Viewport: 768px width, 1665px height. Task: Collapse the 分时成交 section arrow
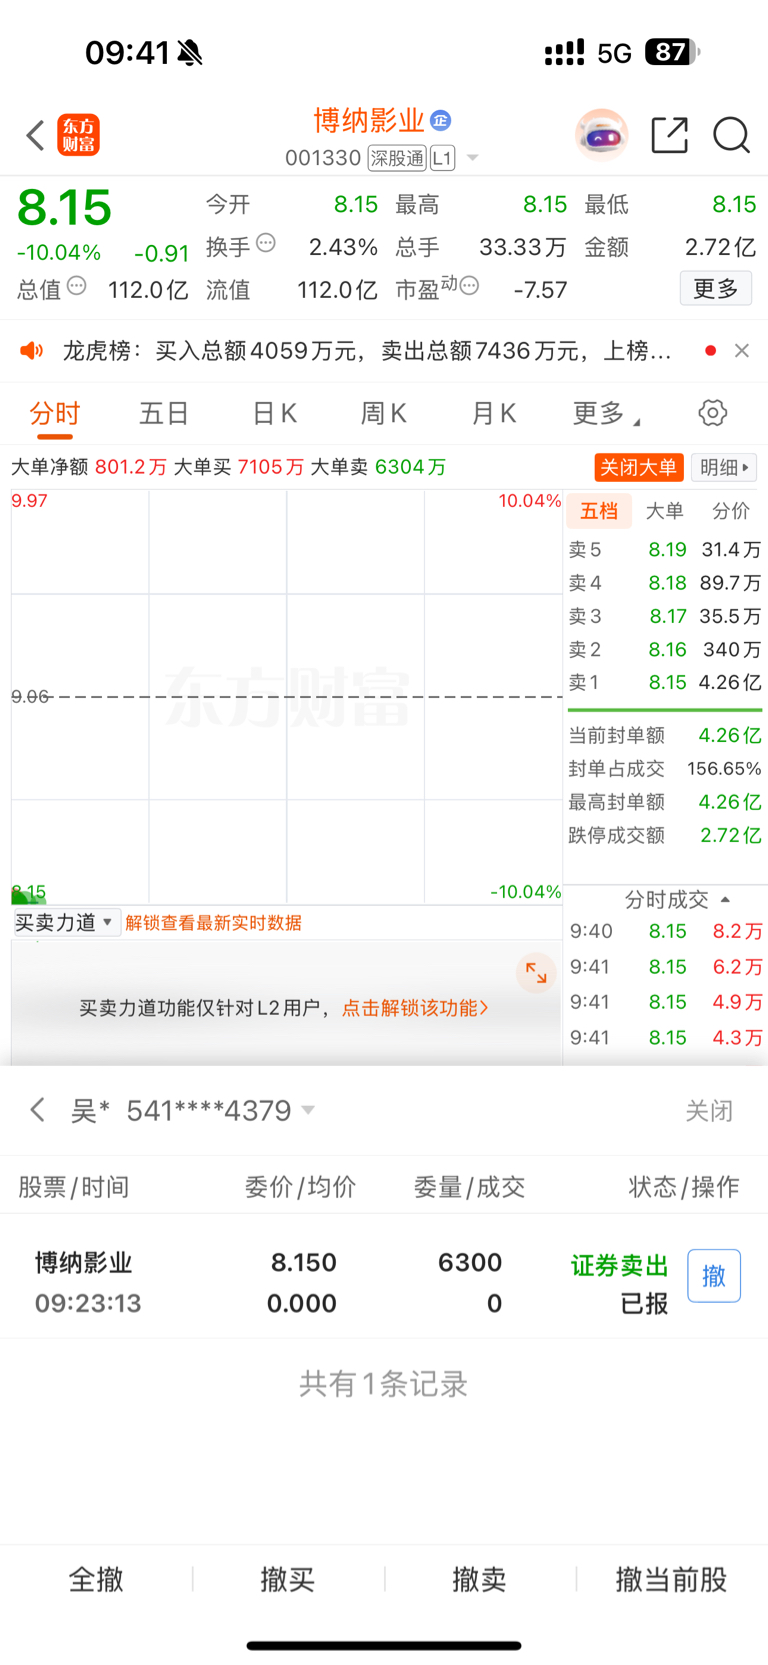(x=725, y=900)
